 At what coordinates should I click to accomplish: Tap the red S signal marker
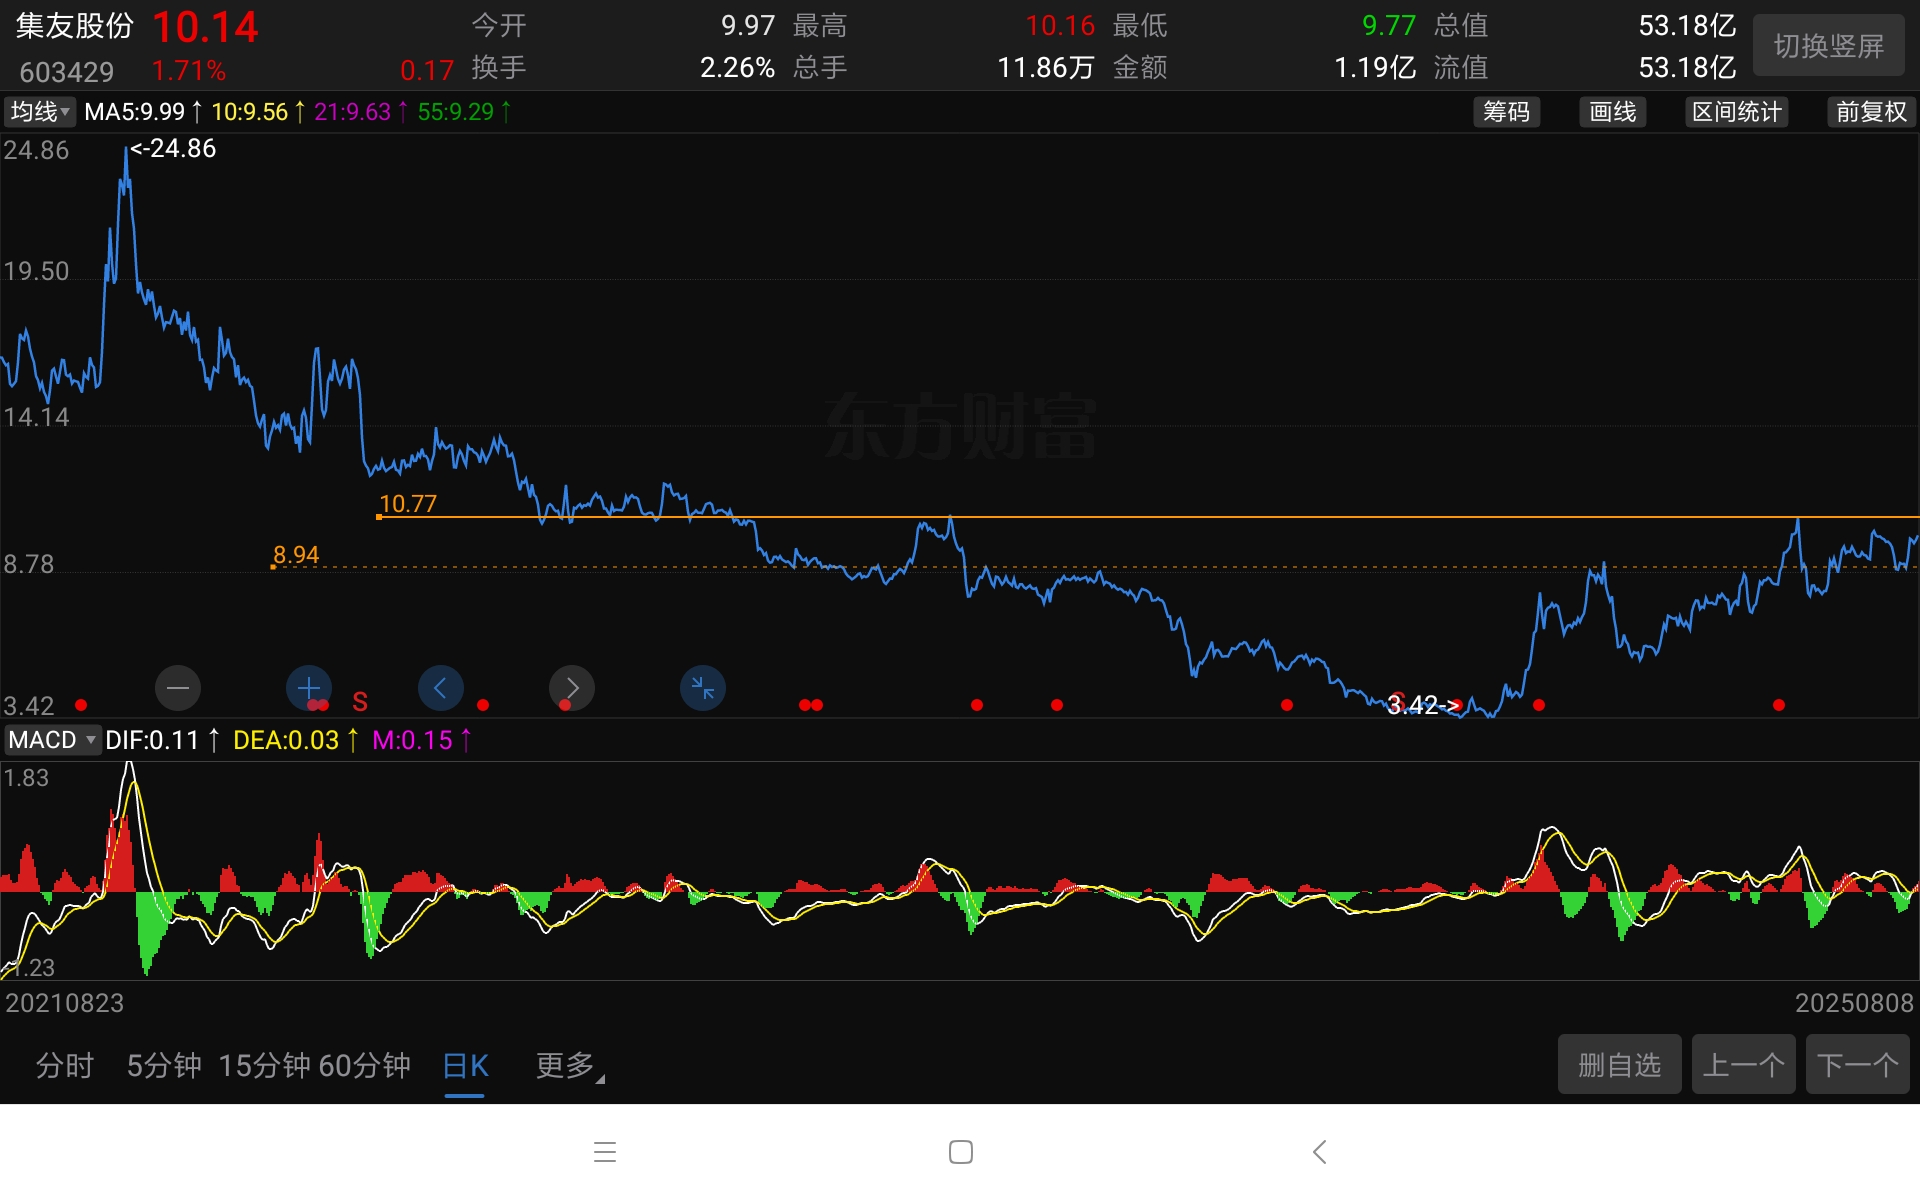(360, 702)
